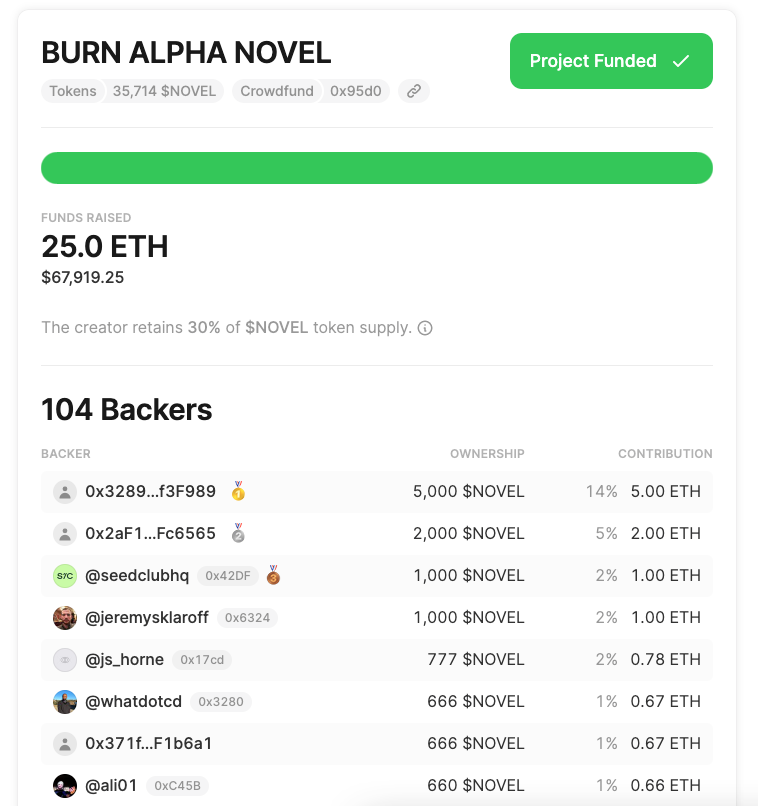Click the info icon after token supply text
The image size is (758, 806).
[x=425, y=328]
